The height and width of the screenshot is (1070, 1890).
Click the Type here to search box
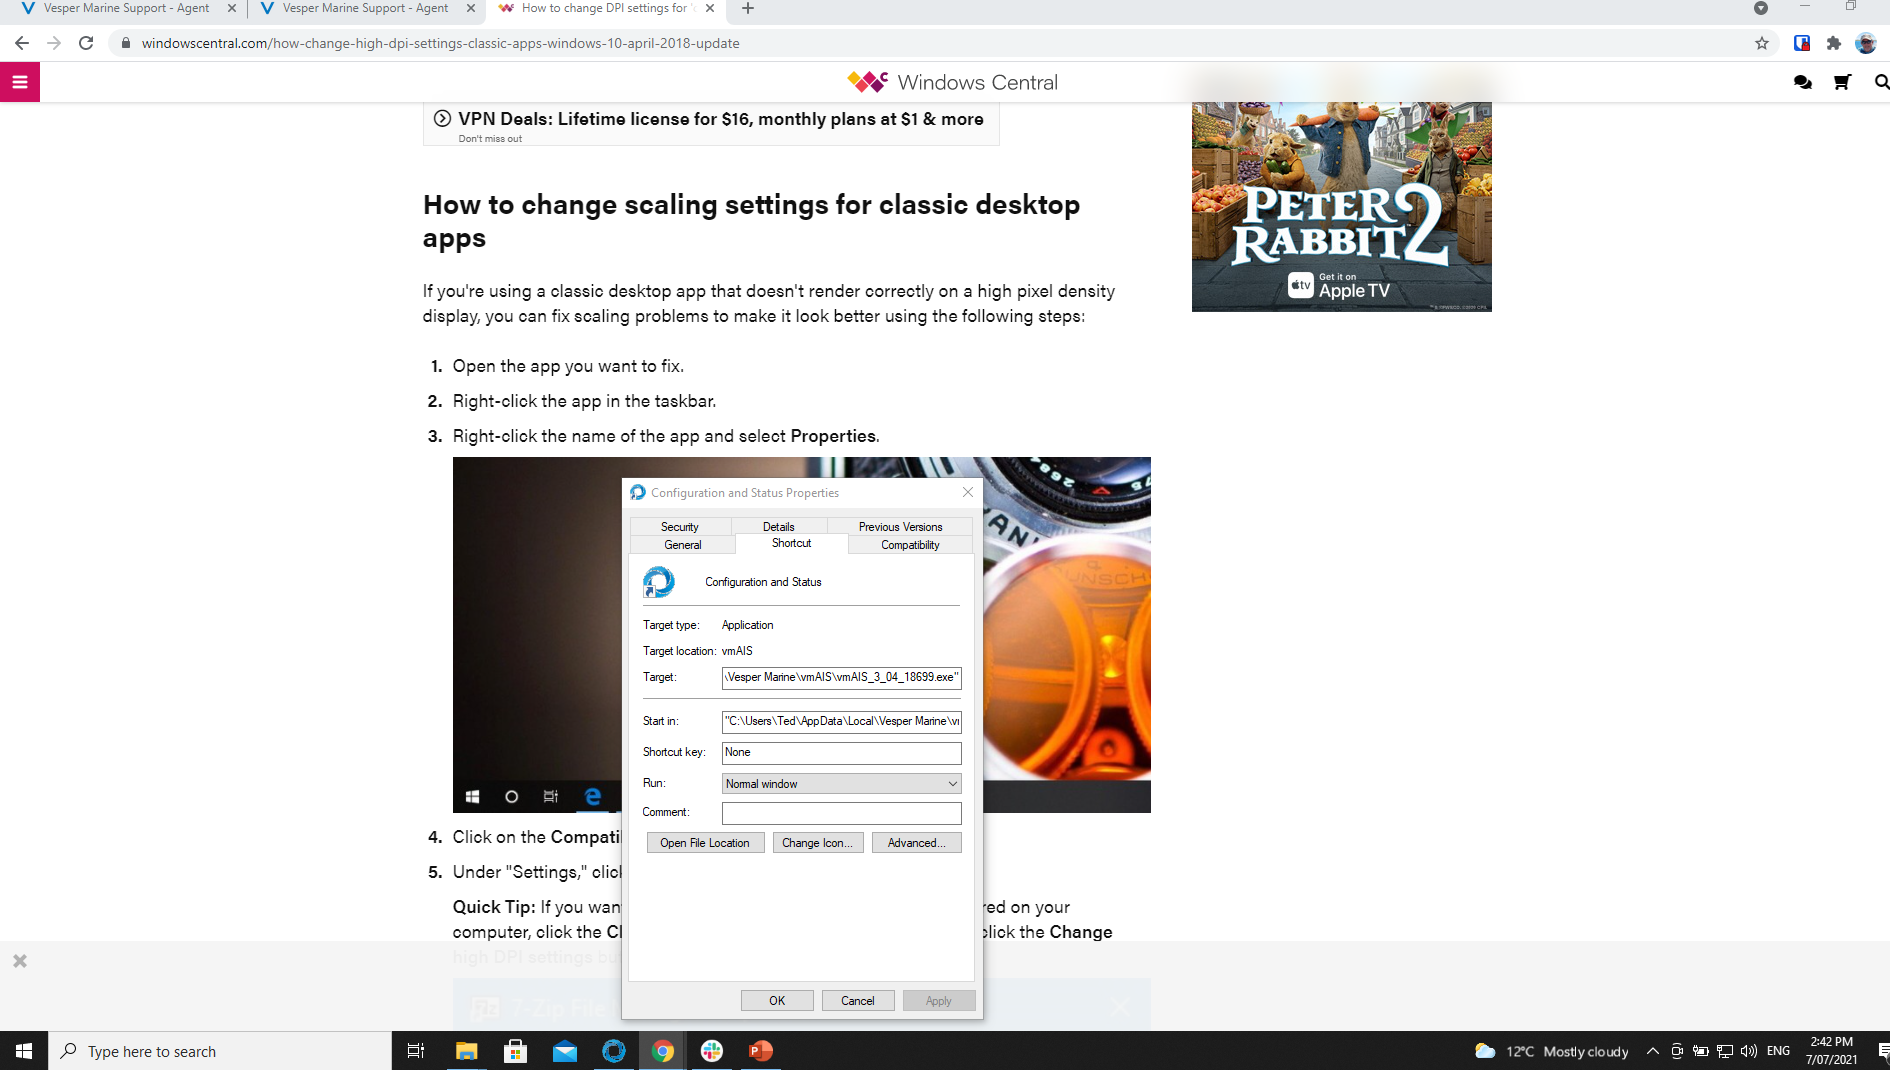point(220,1051)
